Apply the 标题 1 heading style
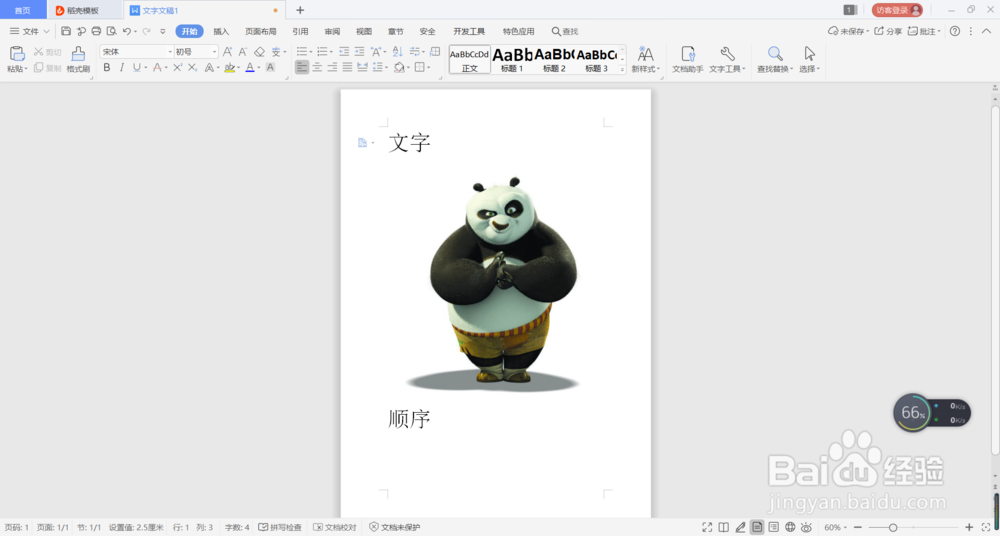The image size is (1000, 536). tap(512, 60)
